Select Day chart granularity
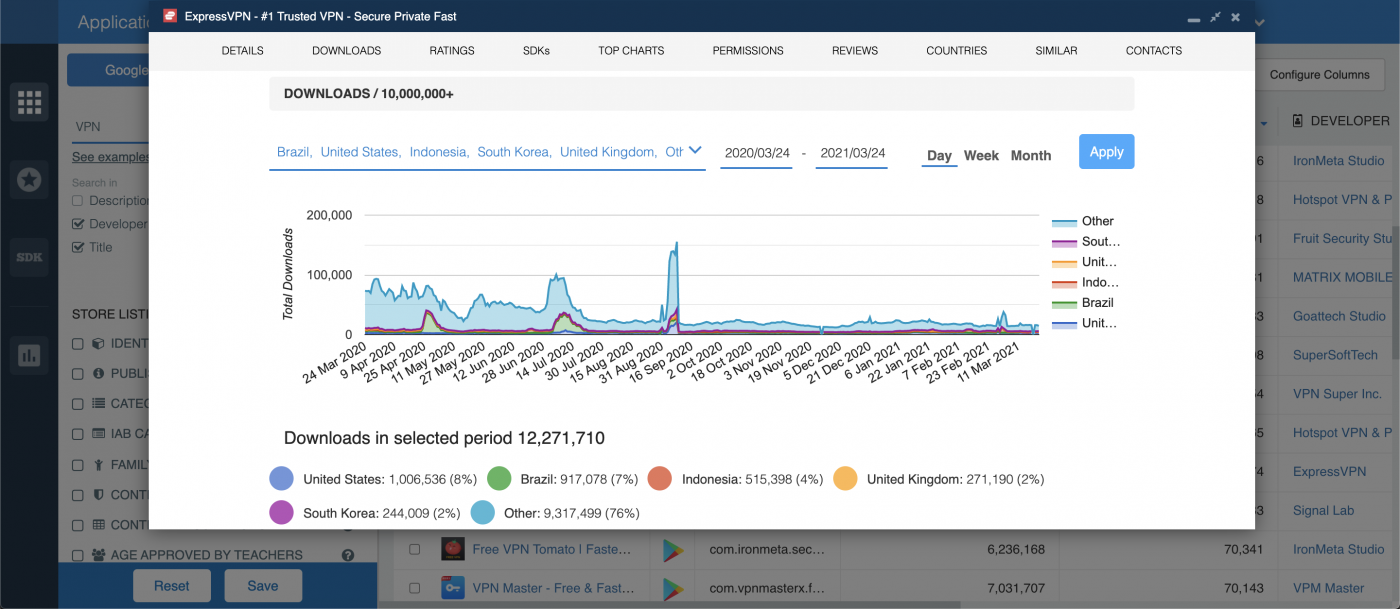This screenshot has height=609, width=1400. click(939, 155)
